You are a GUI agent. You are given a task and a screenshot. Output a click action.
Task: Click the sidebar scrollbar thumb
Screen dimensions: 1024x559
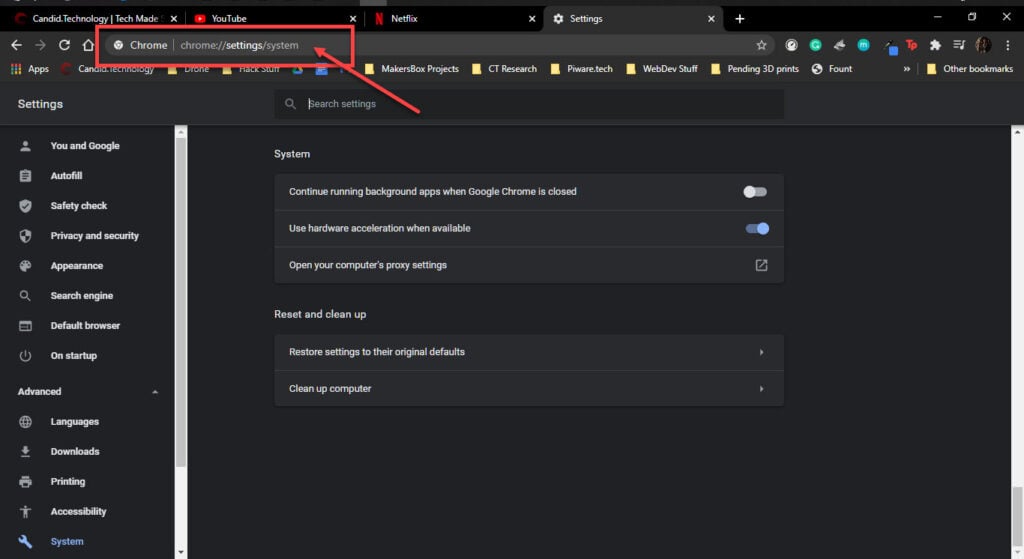tap(181, 301)
